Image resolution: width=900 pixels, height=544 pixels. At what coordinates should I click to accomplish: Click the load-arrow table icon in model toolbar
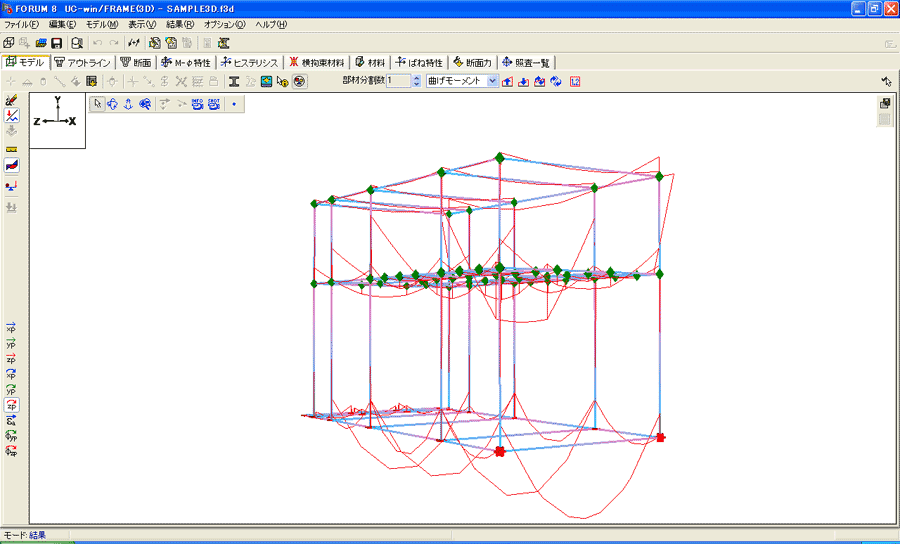point(91,81)
